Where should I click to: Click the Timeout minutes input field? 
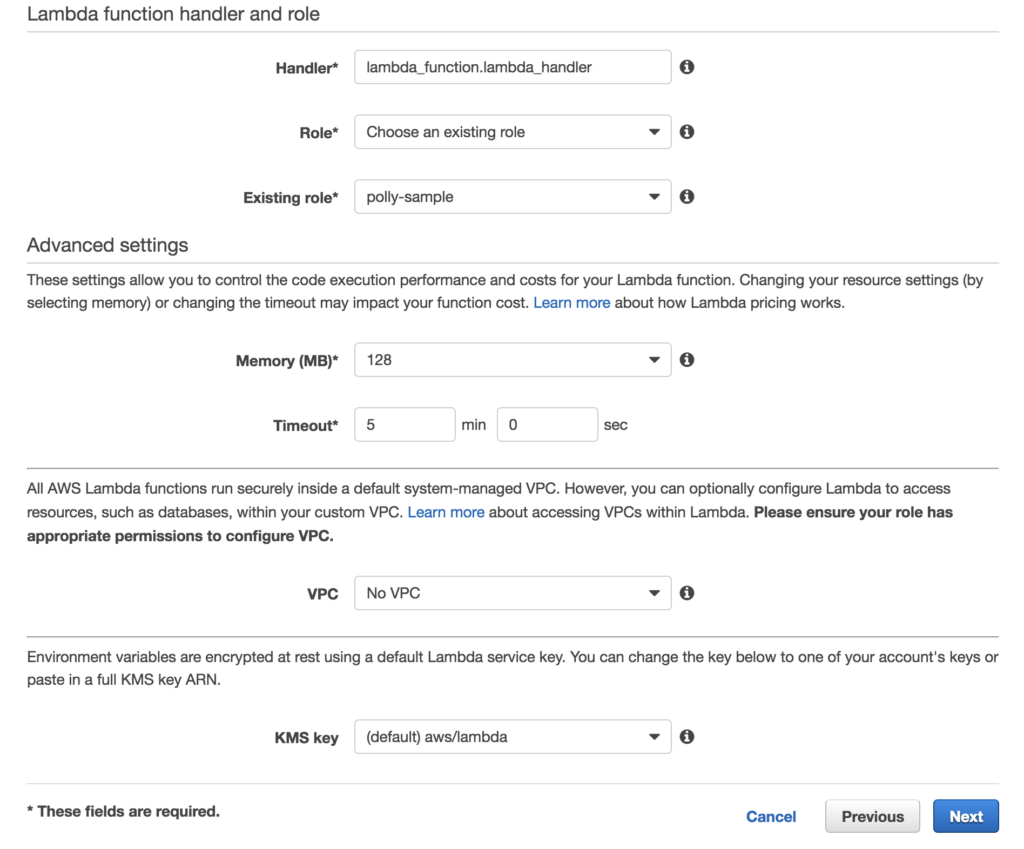coord(405,424)
